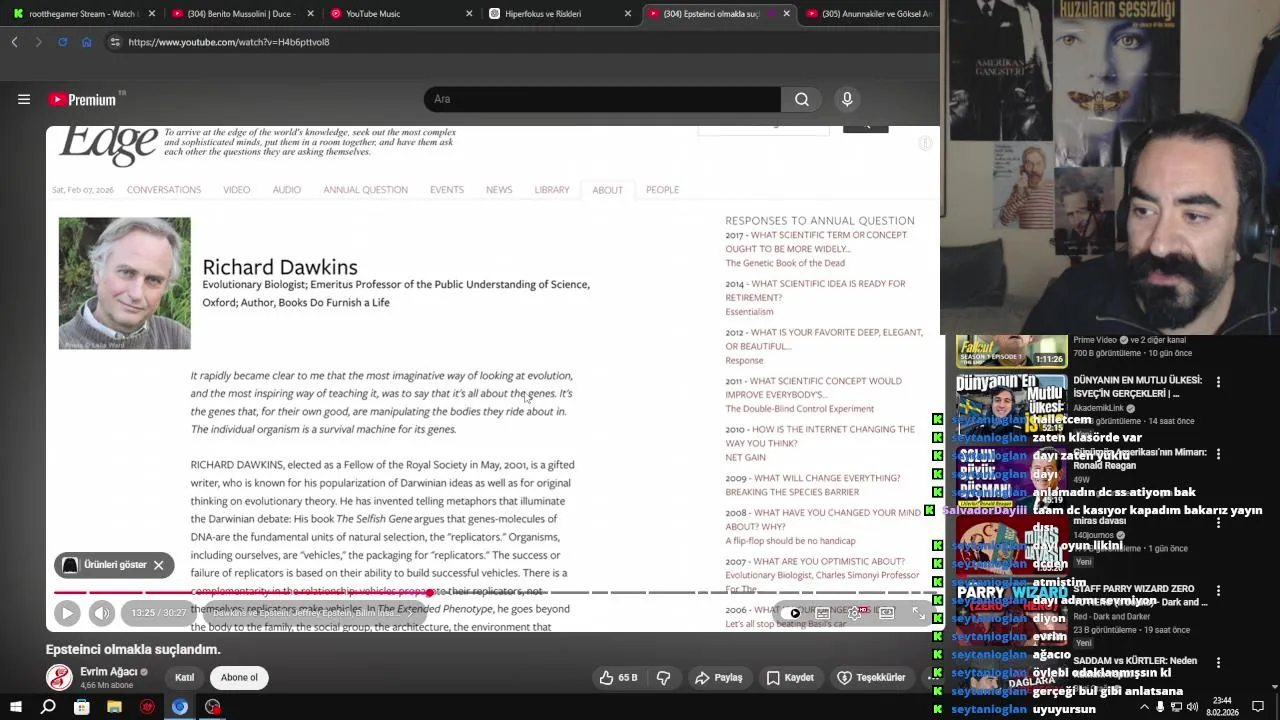Open options menu for DÜNYANIN EN MUTLU ÜLKESİ video

tap(1218, 382)
